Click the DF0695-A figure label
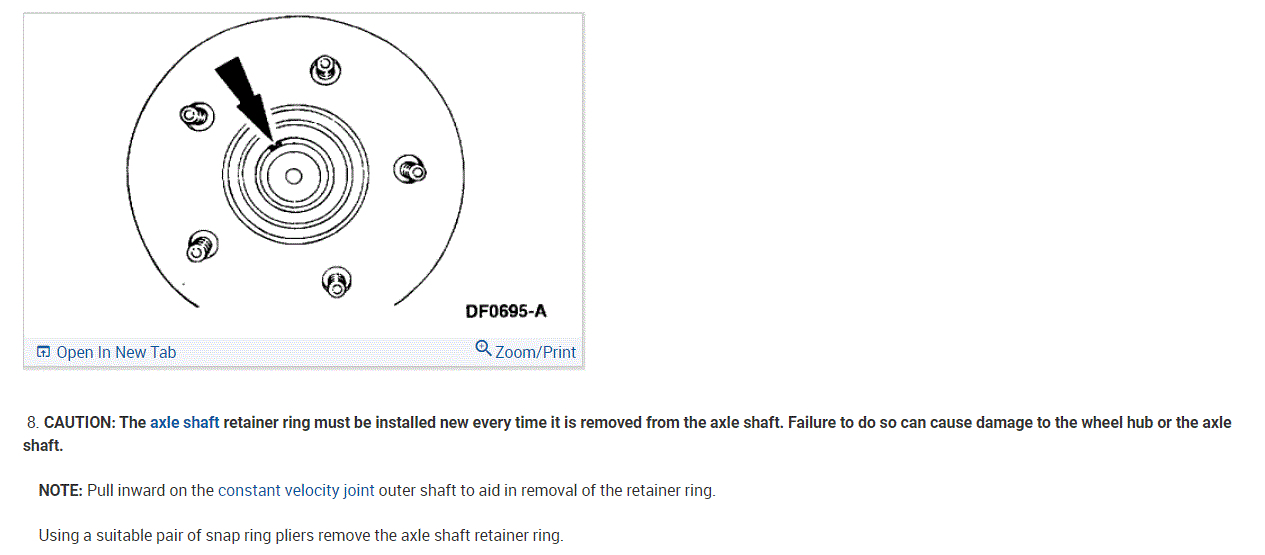Image resolution: width=1265 pixels, height=555 pixels. tap(506, 311)
